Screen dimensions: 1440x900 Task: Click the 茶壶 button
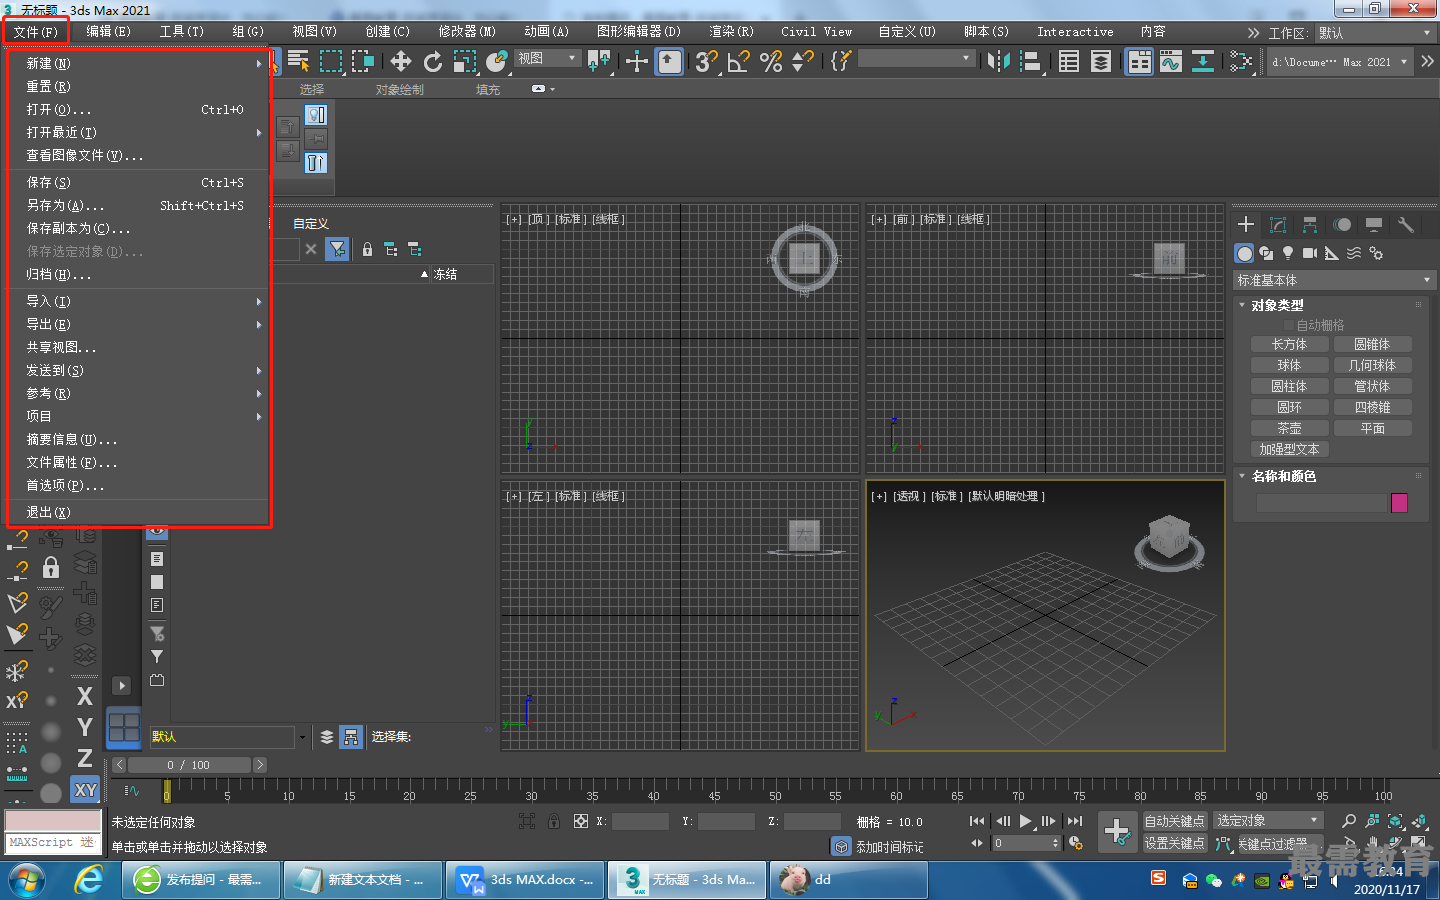(1290, 428)
